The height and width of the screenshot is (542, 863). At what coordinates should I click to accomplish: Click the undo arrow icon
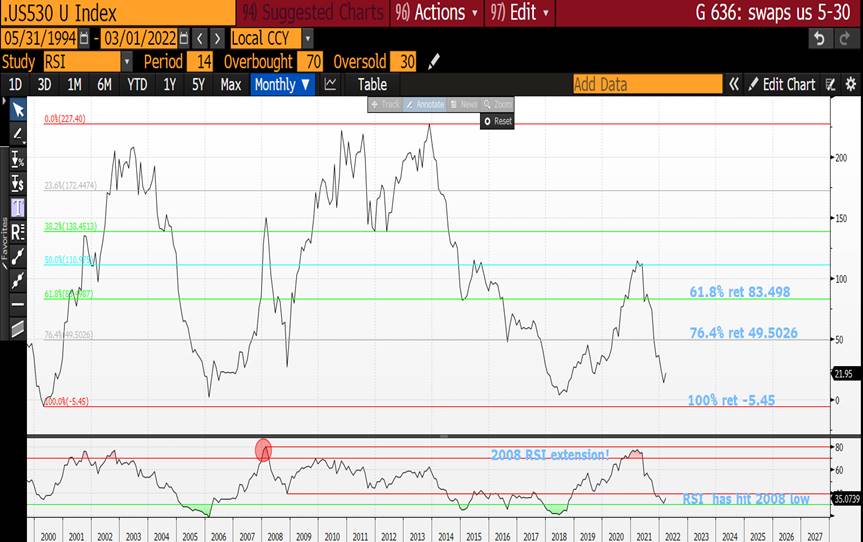coord(820,38)
